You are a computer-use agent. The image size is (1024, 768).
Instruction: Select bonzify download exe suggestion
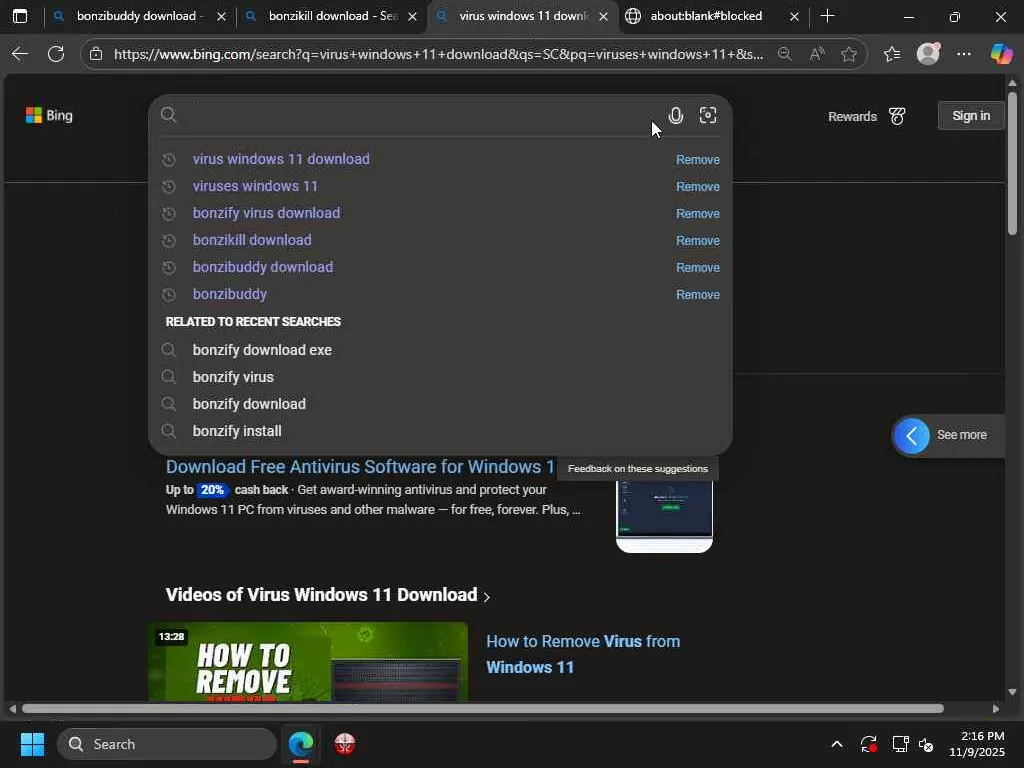262,350
